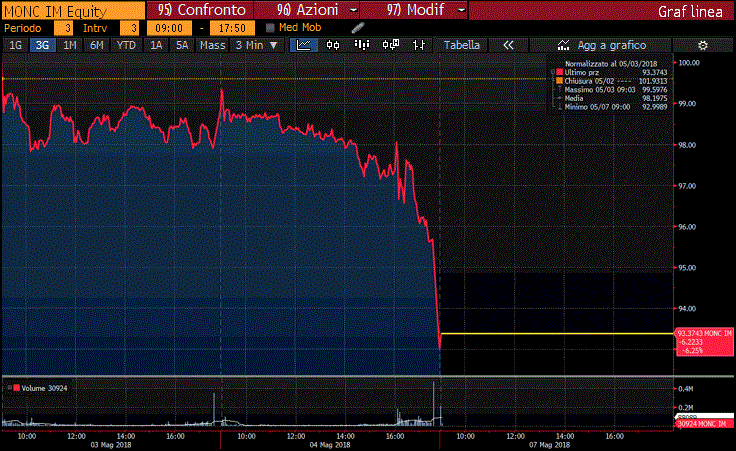Select the line chart type icon
The image size is (736, 451).
point(304,45)
